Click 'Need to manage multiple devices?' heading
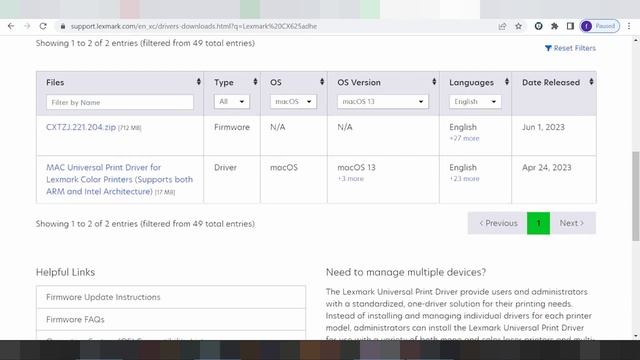 click(406, 272)
